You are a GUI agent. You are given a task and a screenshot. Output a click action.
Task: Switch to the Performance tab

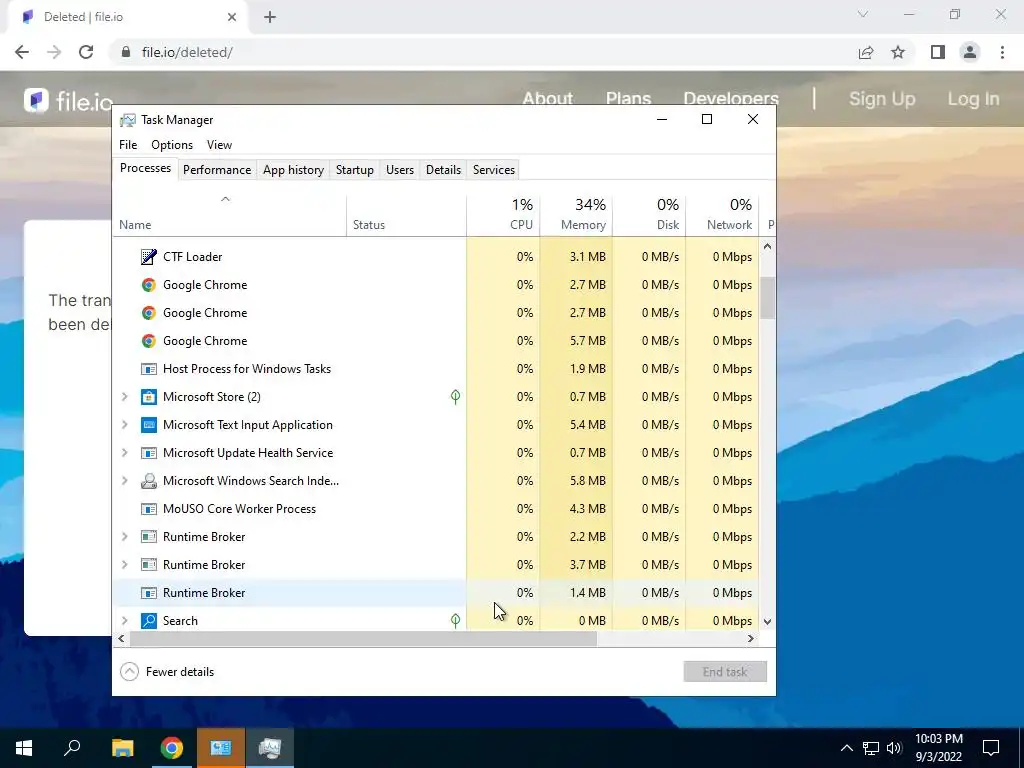[217, 170]
